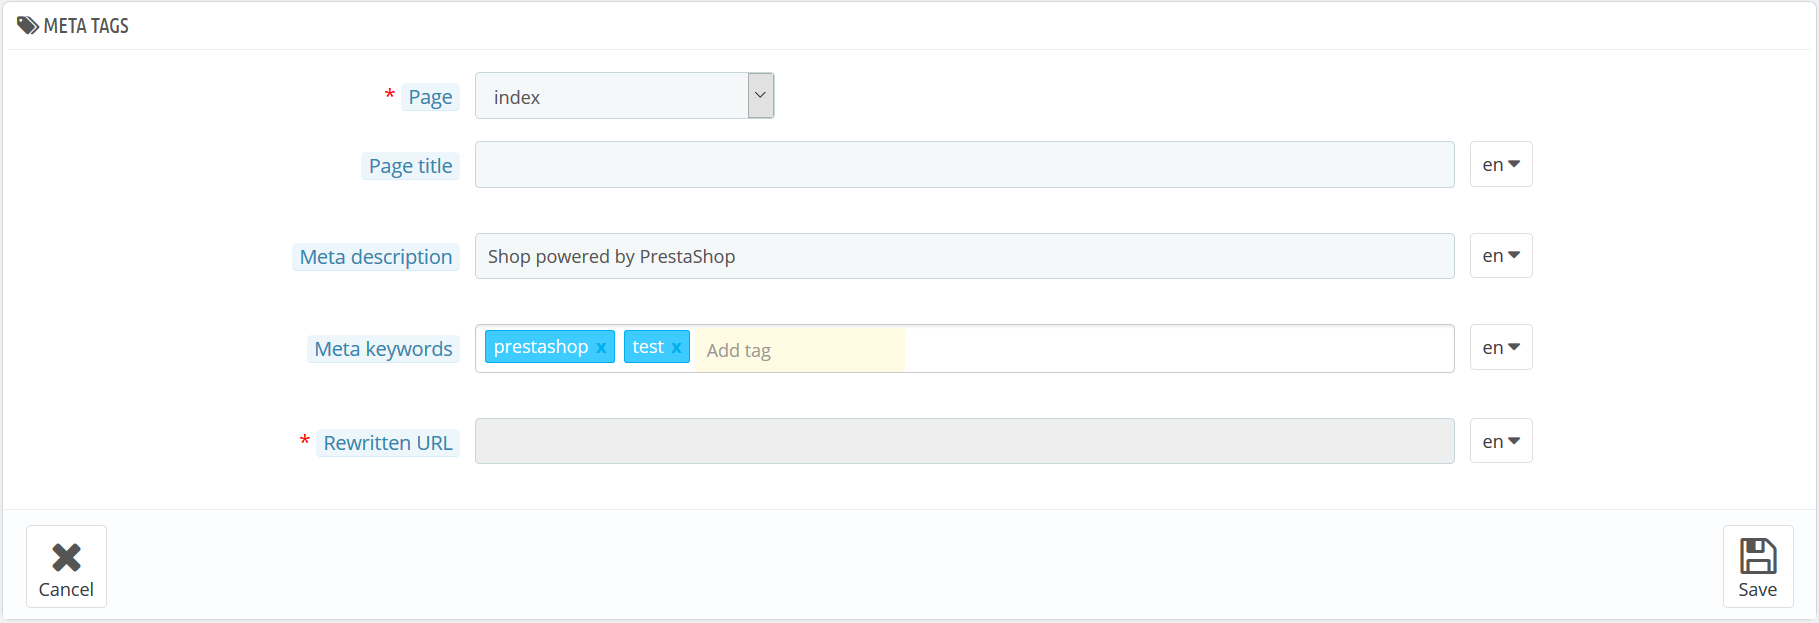The image size is (1819, 623).
Task: Click into the Meta description field
Action: tap(964, 256)
